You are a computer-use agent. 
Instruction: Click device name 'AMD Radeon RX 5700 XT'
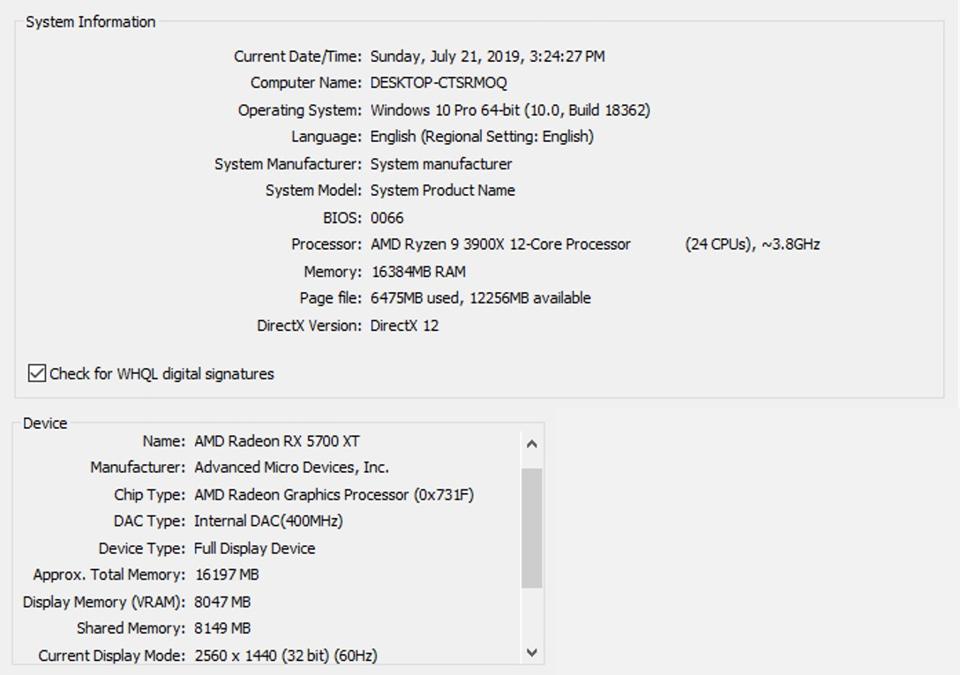277,441
